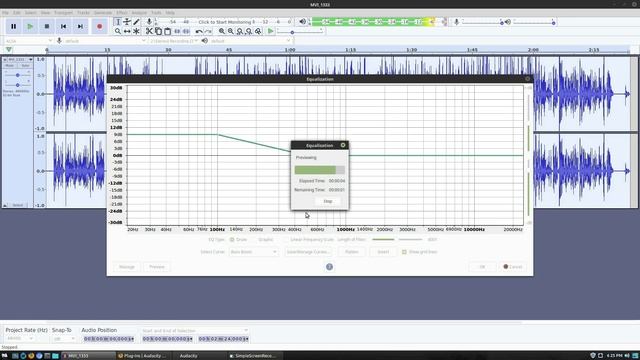This screenshot has height=360, width=640.
Task: Click the recording meter microphone icon
Action: (149, 22)
